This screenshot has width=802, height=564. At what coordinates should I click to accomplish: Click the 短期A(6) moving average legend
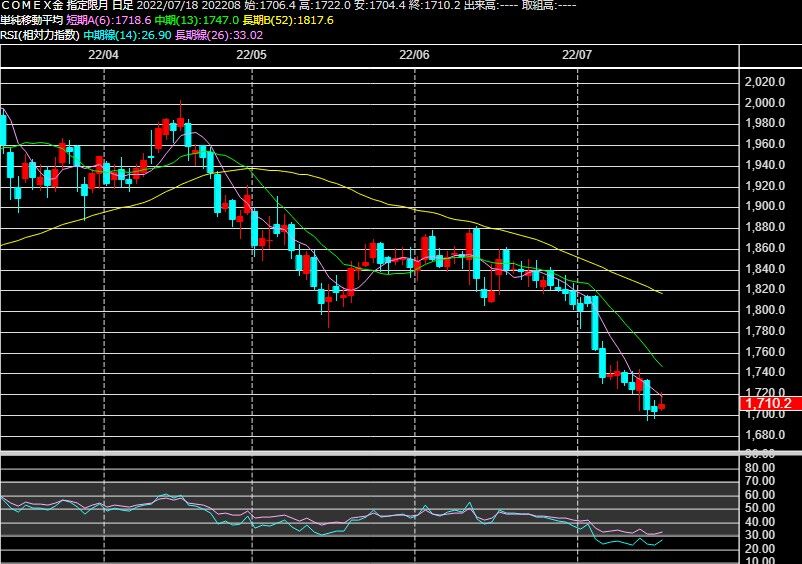[109, 20]
